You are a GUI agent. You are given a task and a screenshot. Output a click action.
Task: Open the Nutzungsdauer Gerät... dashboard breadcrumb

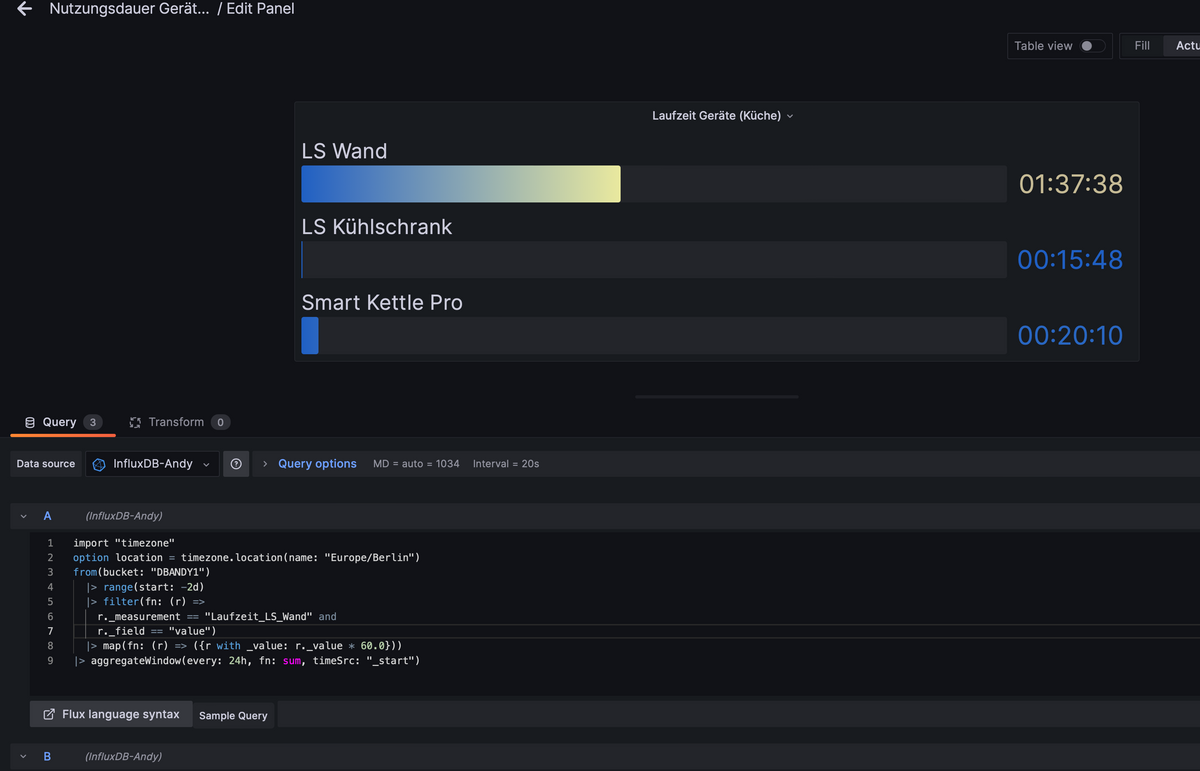(x=130, y=9)
